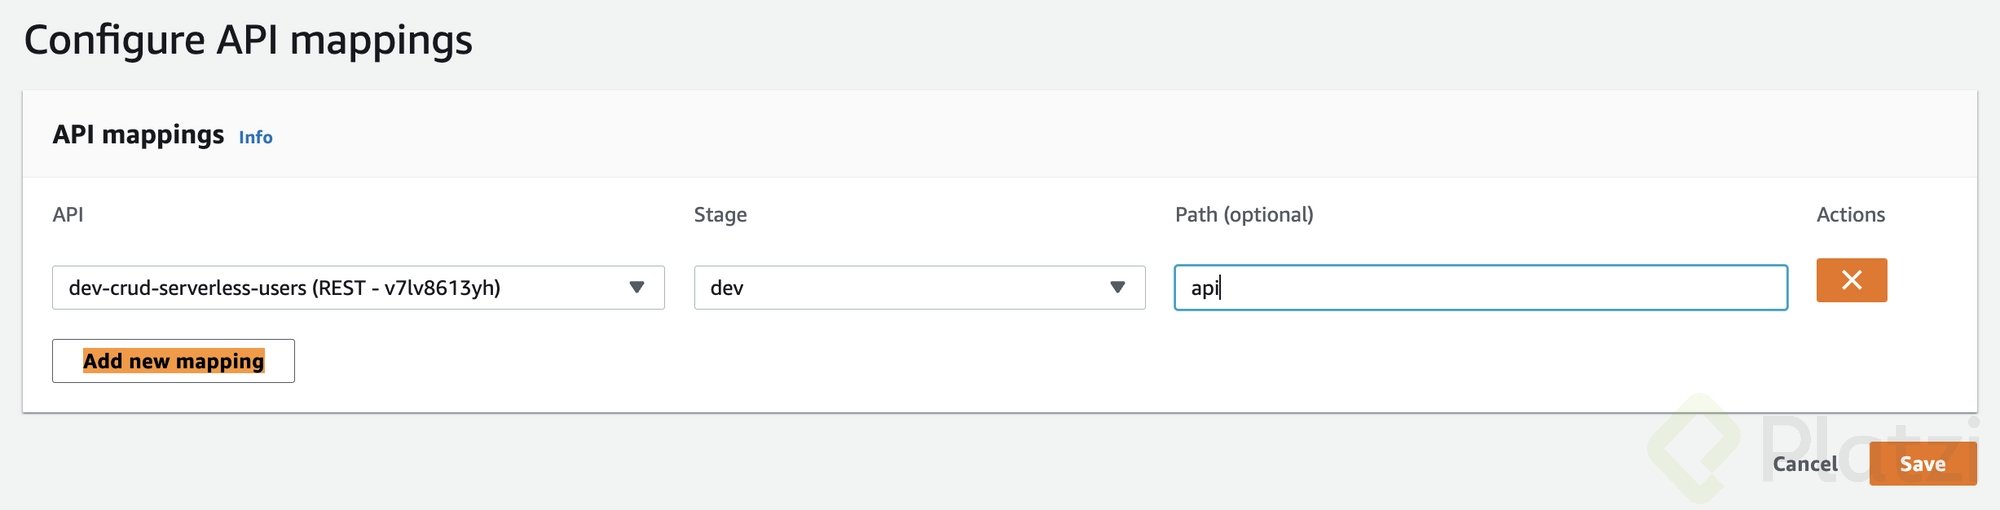The height and width of the screenshot is (510, 2000).
Task: Click the API selector's down arrow
Action: [636, 287]
